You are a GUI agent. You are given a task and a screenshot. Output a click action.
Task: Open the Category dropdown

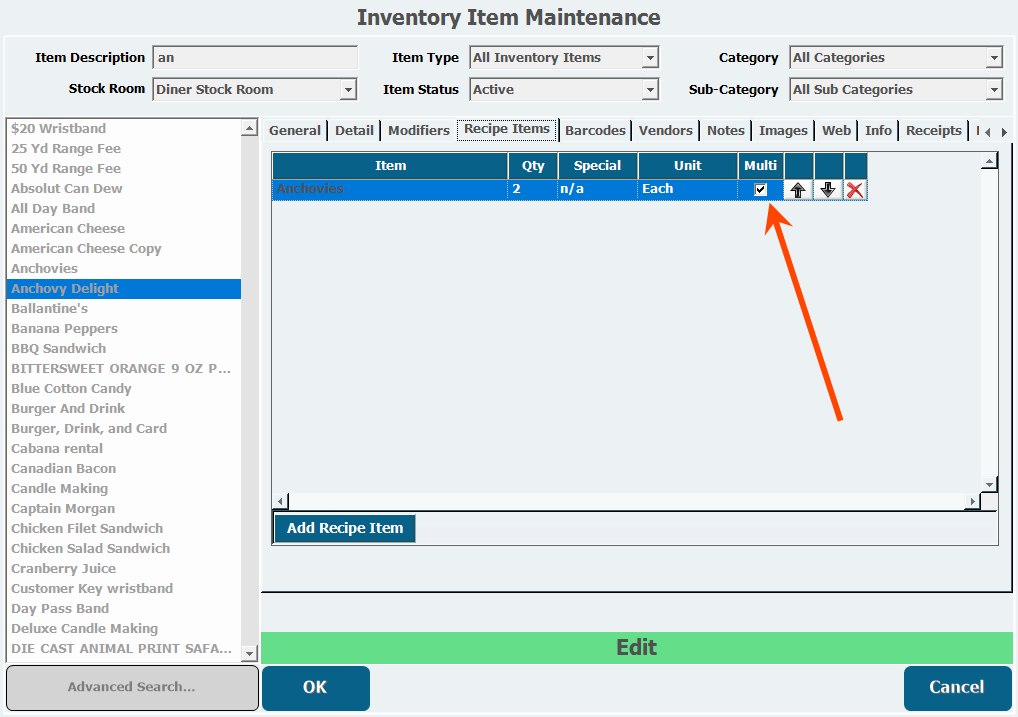coord(993,58)
